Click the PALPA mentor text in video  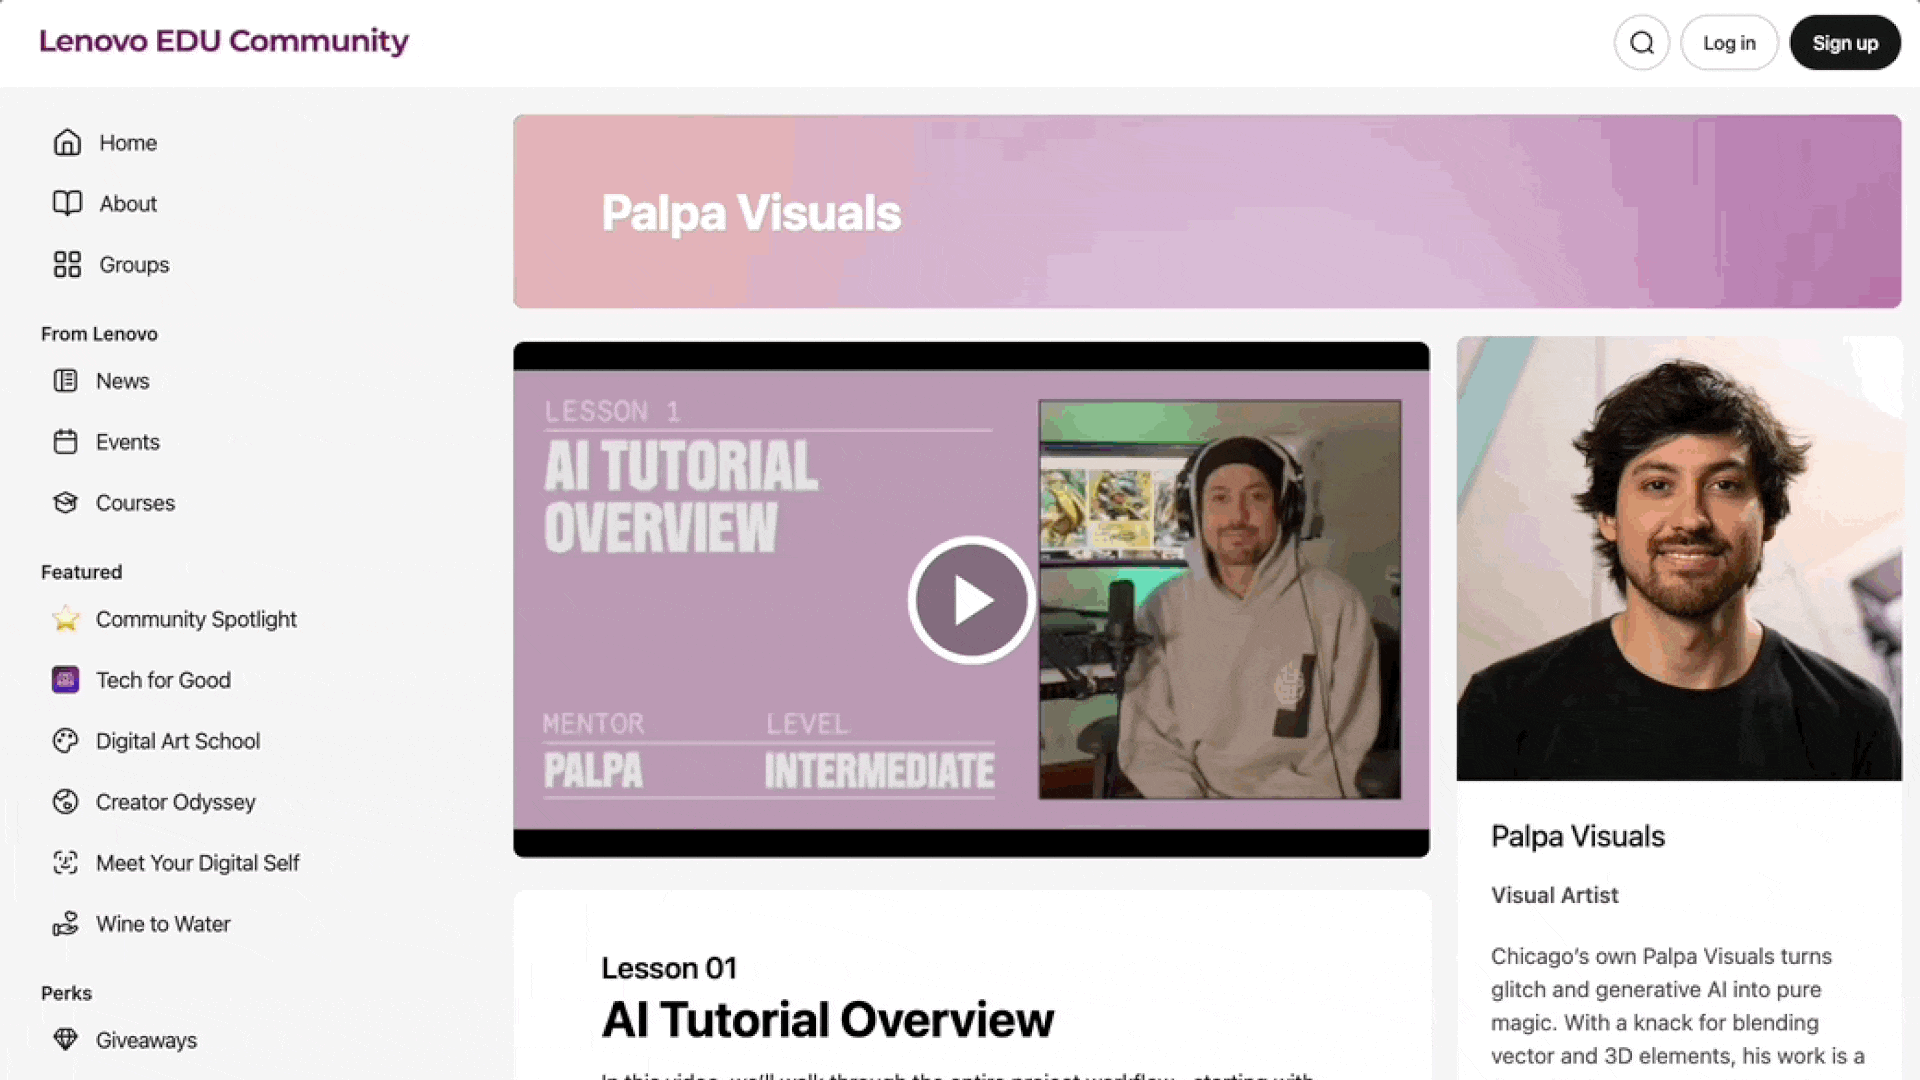pos(593,771)
